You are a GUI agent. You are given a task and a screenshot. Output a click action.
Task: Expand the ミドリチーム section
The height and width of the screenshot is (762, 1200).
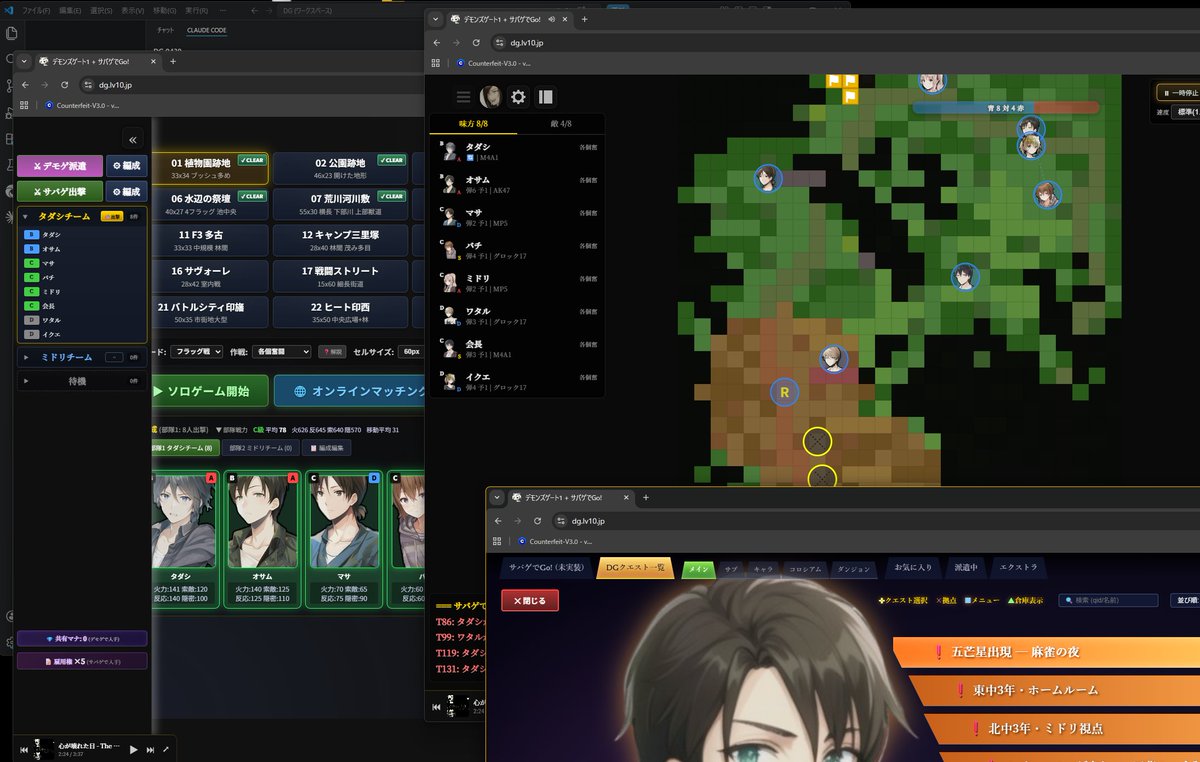25,356
